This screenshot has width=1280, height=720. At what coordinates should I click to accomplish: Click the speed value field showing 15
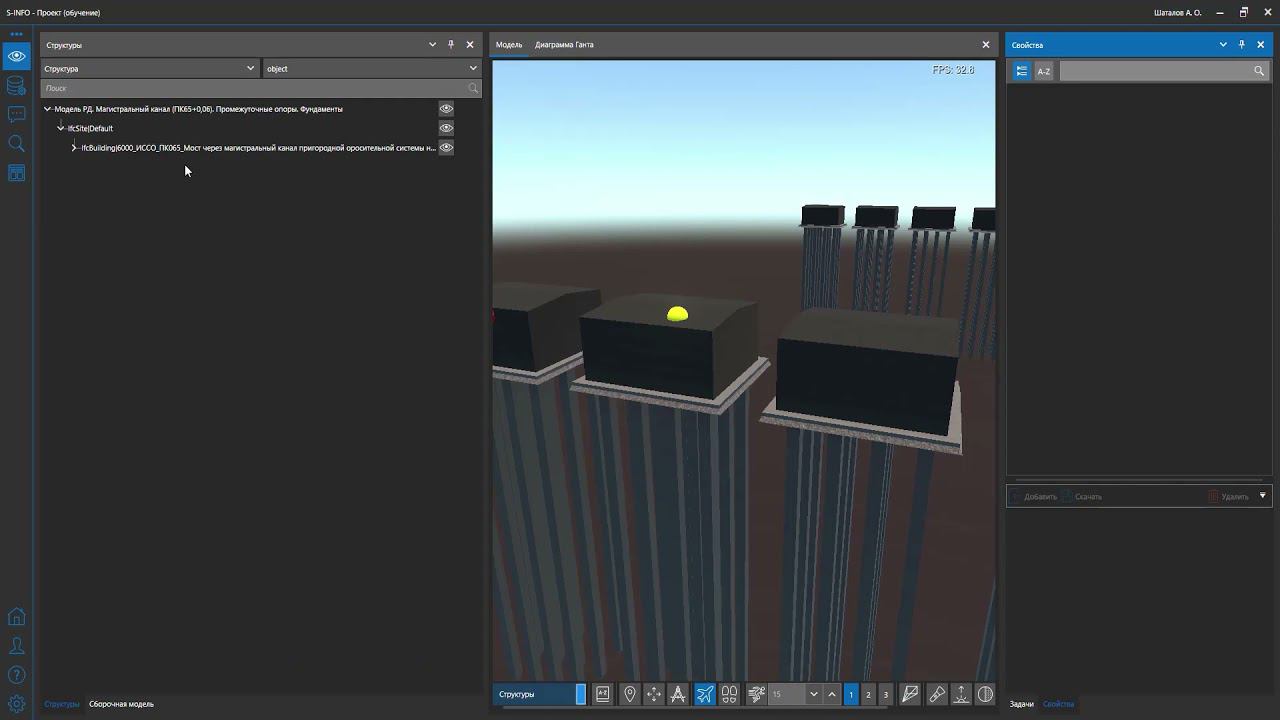787,694
